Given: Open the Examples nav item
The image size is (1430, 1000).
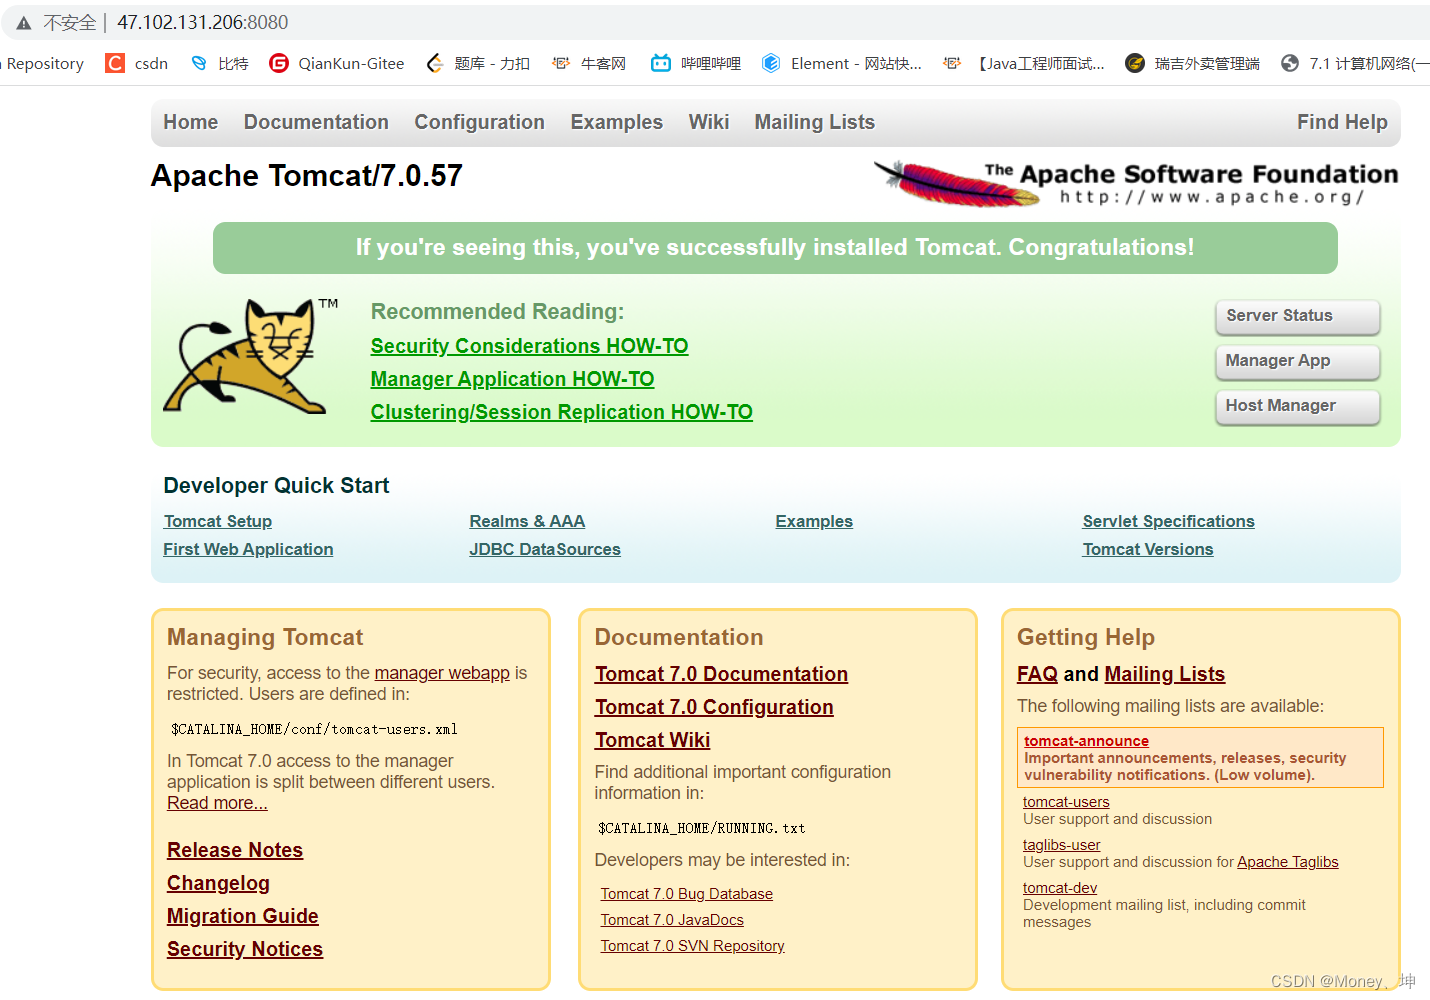Looking at the screenshot, I should pos(617,122).
